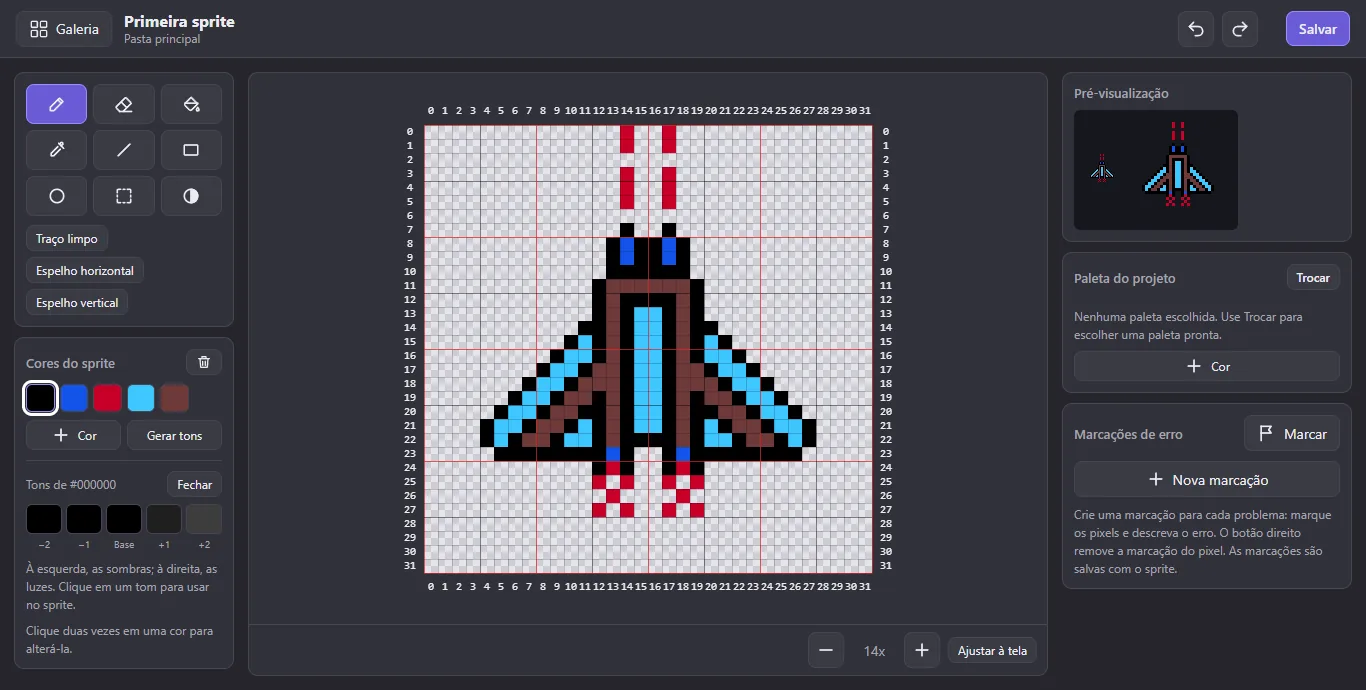This screenshot has width=1366, height=690.
Task: Pick the +2 light tone swatch
Action: click(204, 519)
